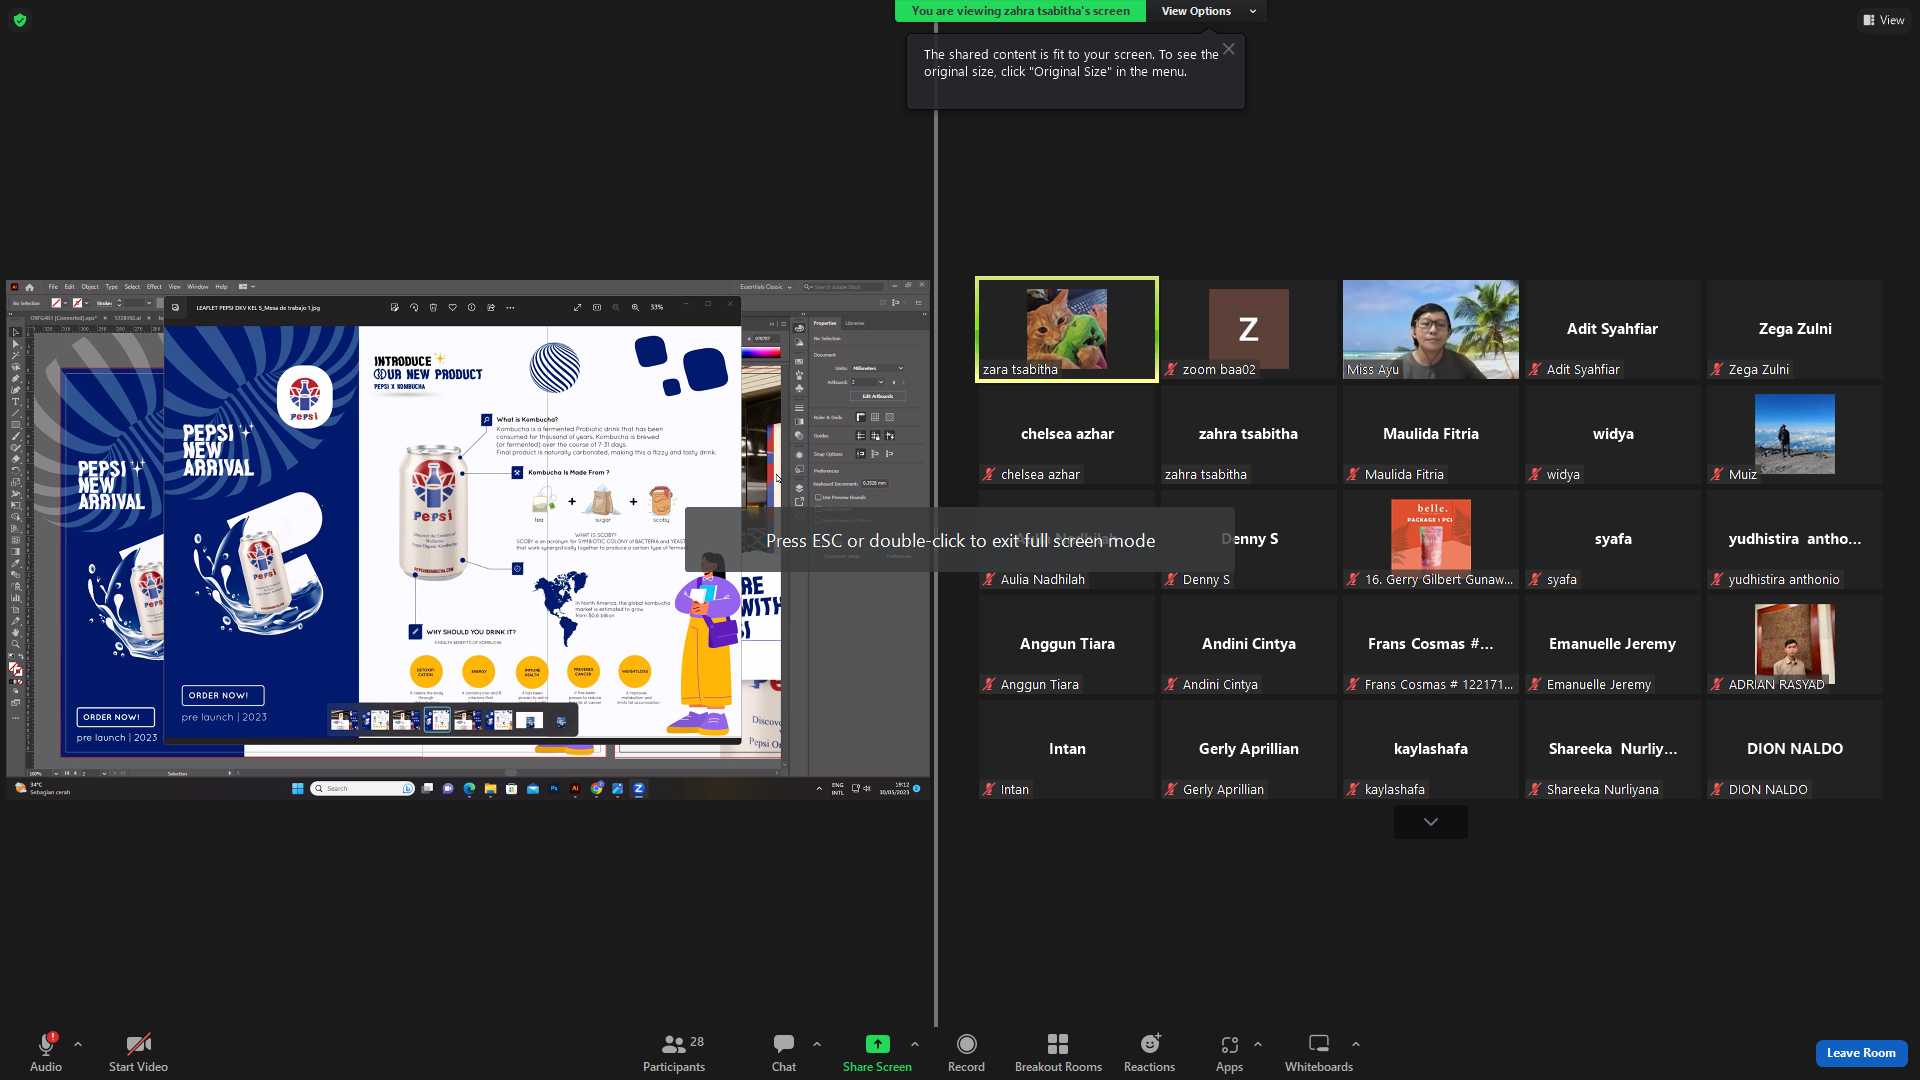
Task: Click the Delete trash icon in Photos
Action: 433,308
